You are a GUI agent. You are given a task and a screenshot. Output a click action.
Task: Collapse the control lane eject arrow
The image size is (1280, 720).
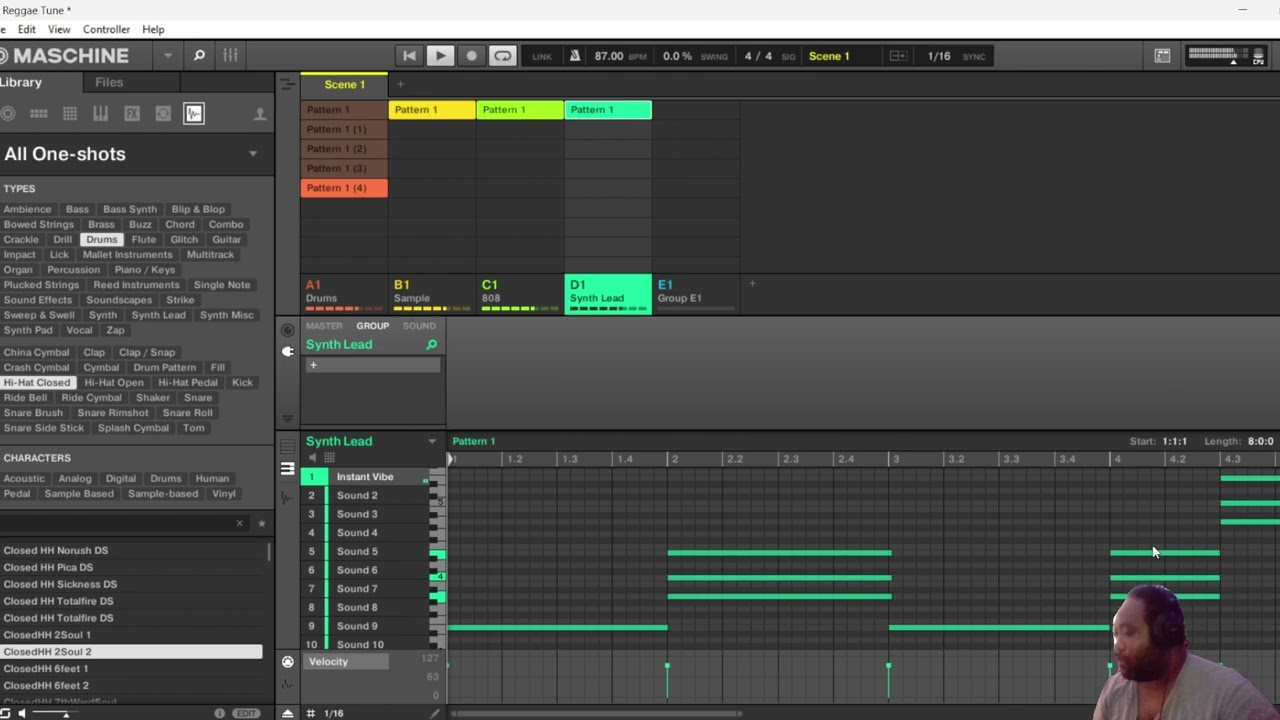[x=288, y=713]
